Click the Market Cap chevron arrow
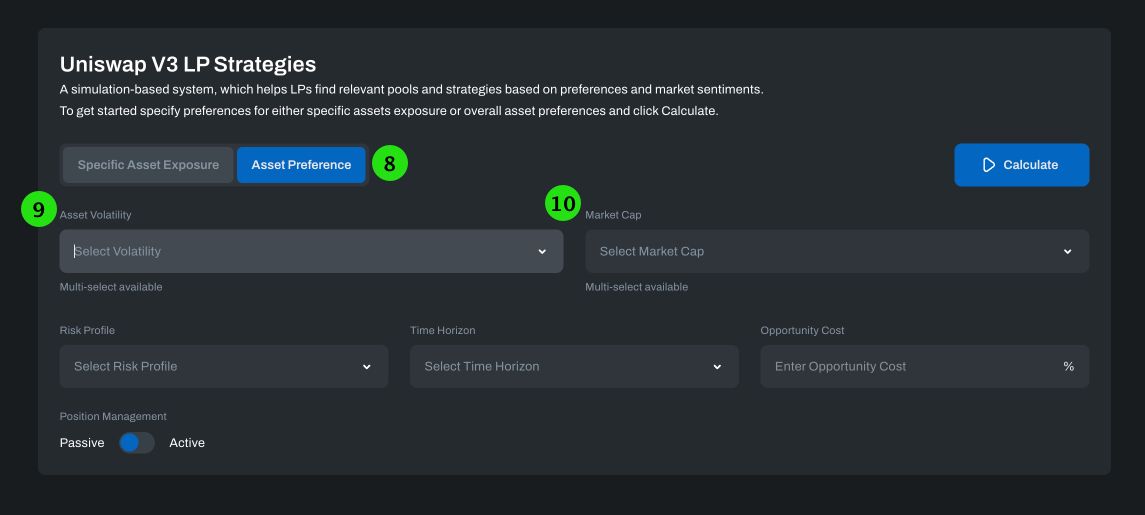 click(x=1068, y=251)
